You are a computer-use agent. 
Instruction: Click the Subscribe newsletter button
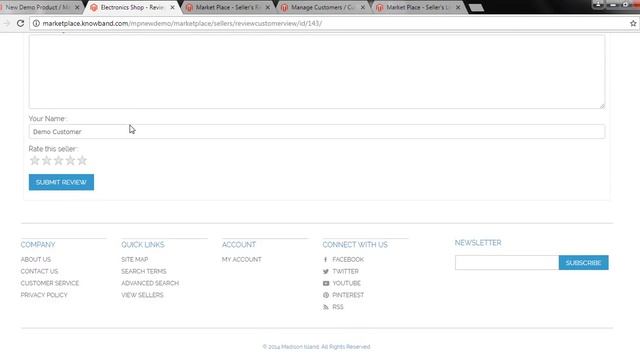click(x=584, y=262)
